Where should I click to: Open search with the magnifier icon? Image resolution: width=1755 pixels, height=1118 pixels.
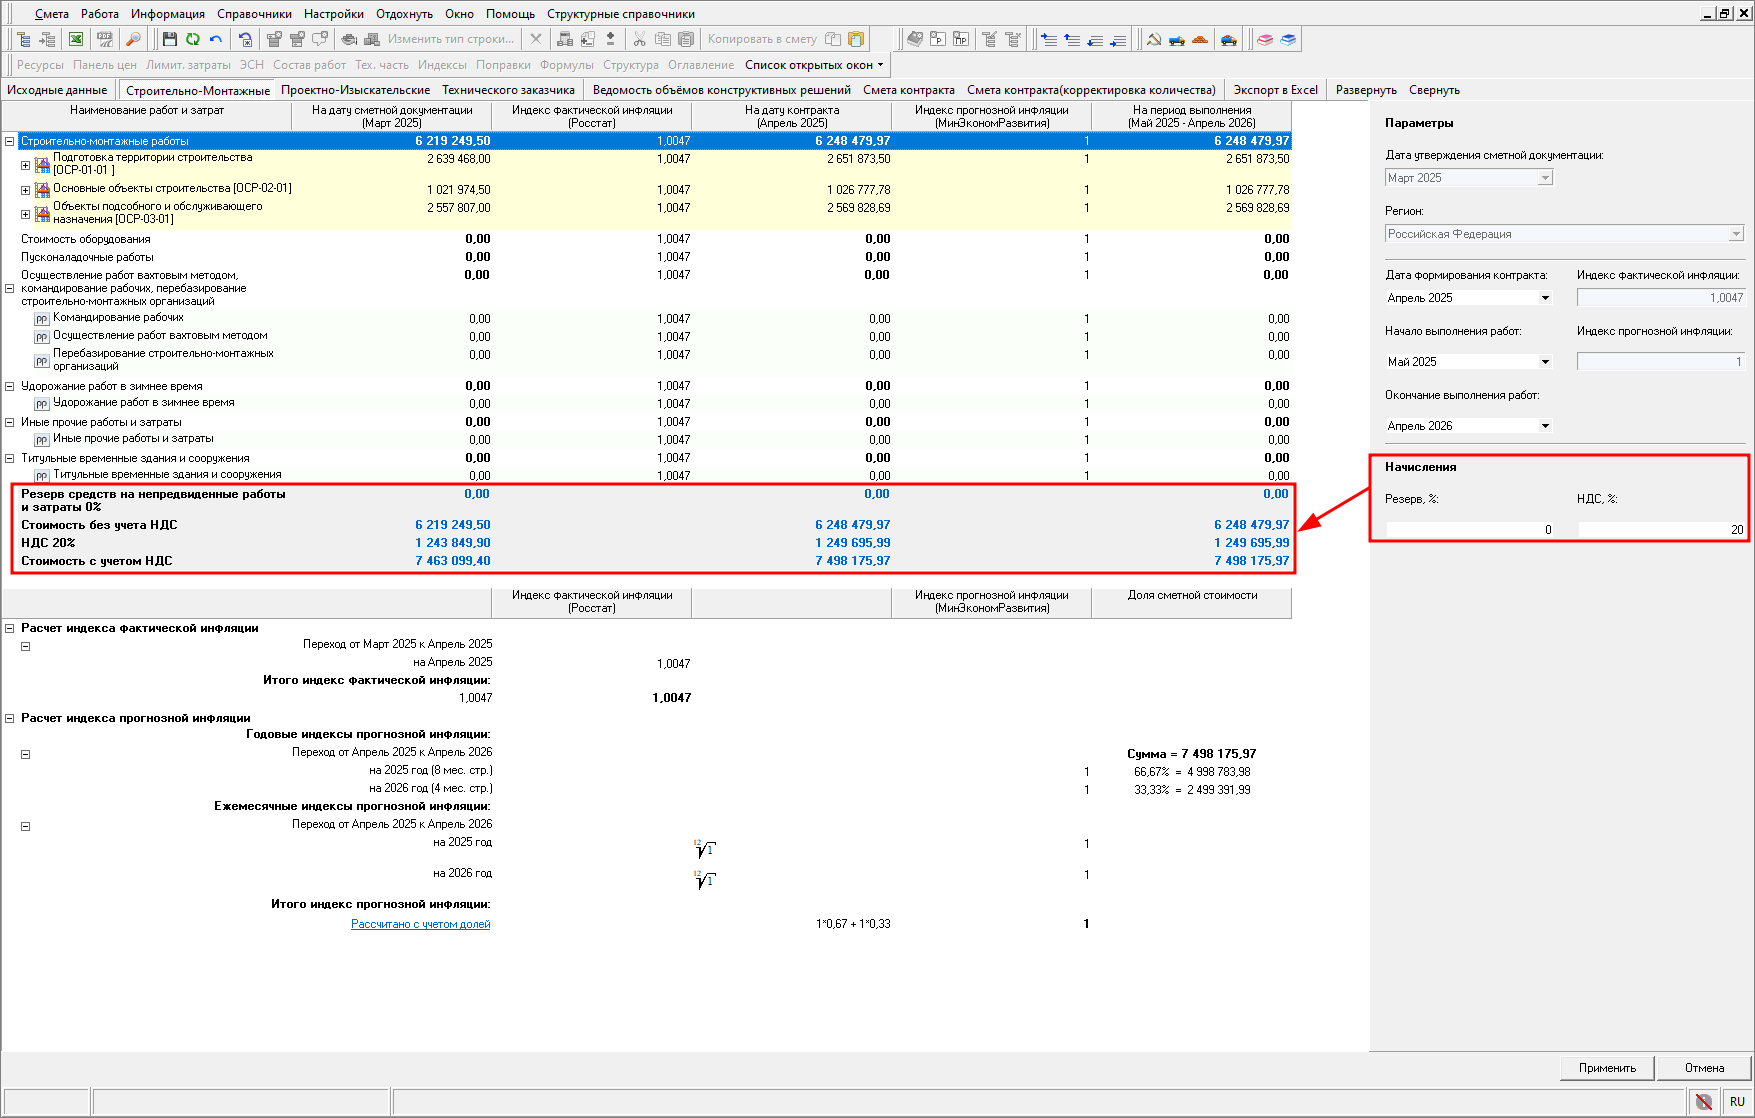pos(132,39)
